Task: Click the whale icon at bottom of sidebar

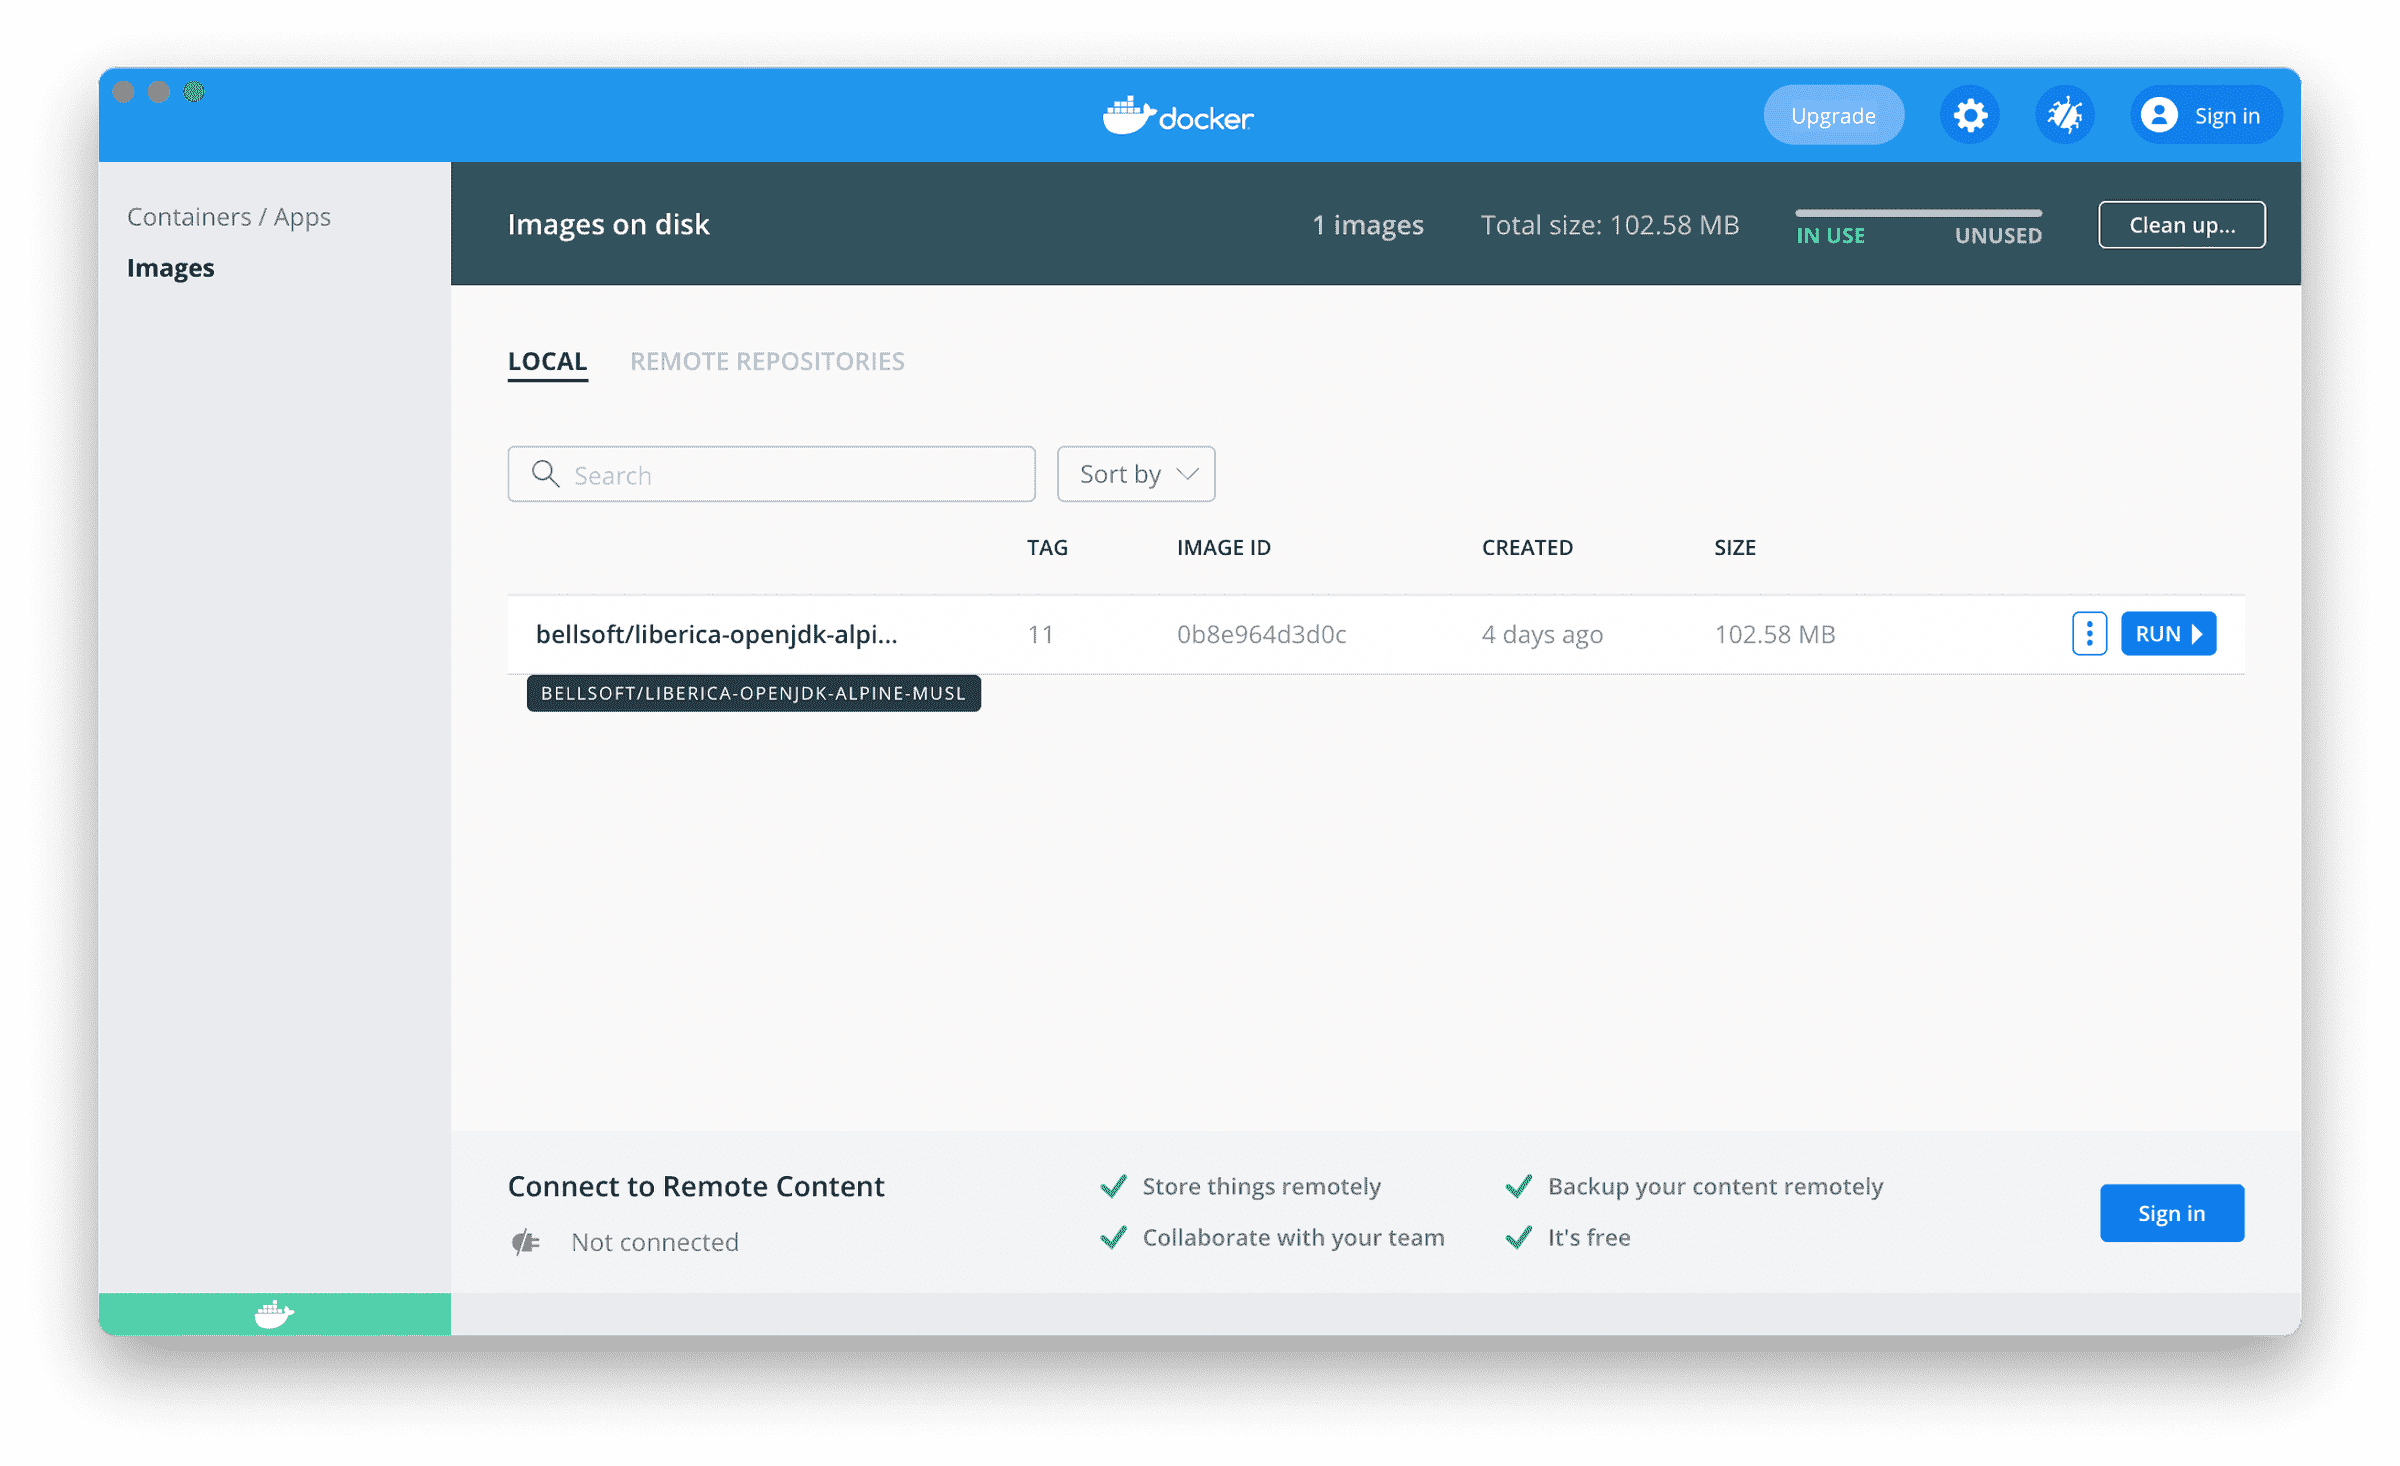Action: pyautogui.click(x=274, y=1313)
